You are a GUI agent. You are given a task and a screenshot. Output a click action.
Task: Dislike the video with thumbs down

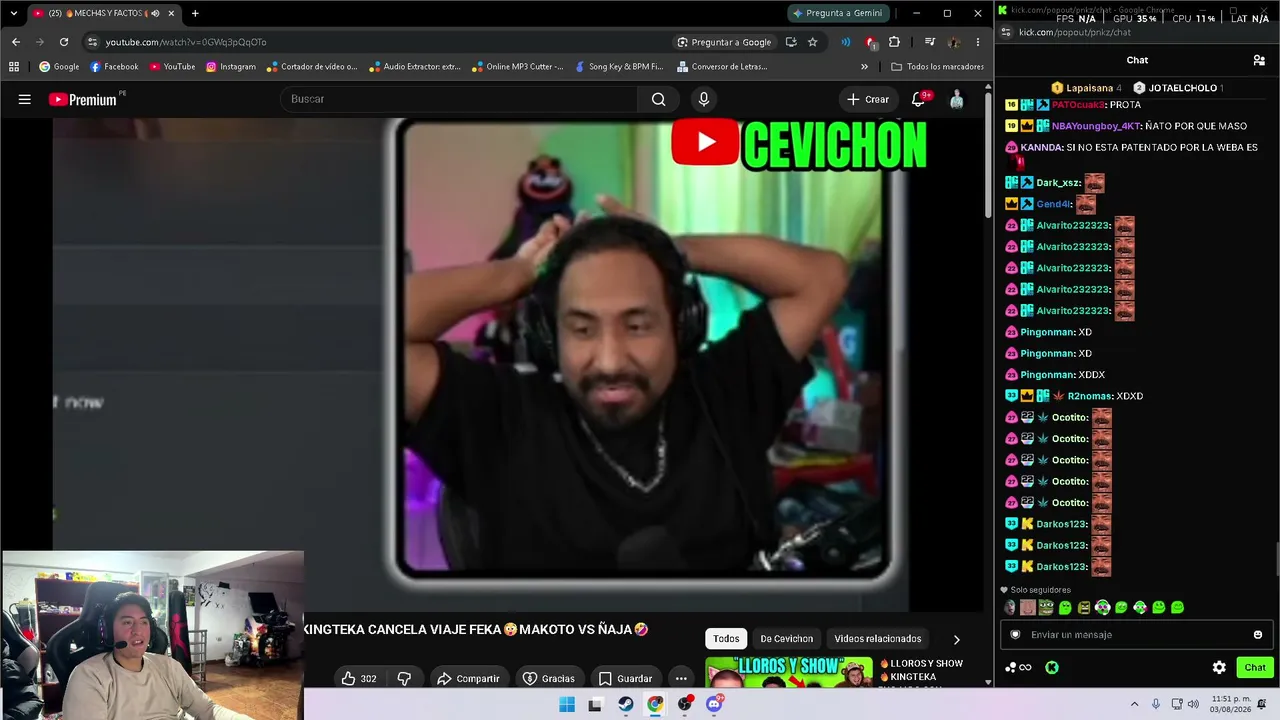point(404,678)
